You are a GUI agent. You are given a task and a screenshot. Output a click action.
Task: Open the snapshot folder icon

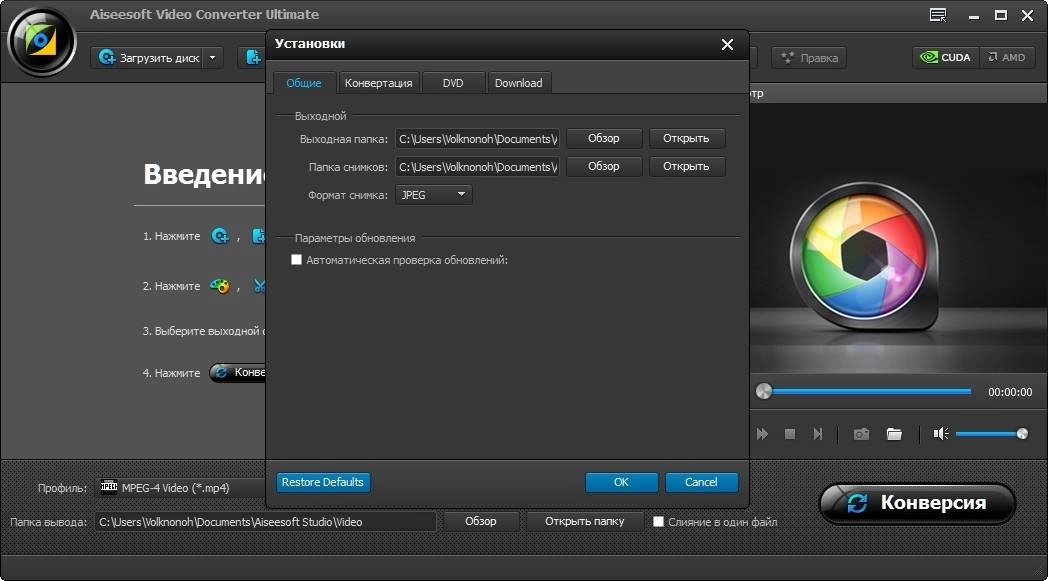pos(894,434)
